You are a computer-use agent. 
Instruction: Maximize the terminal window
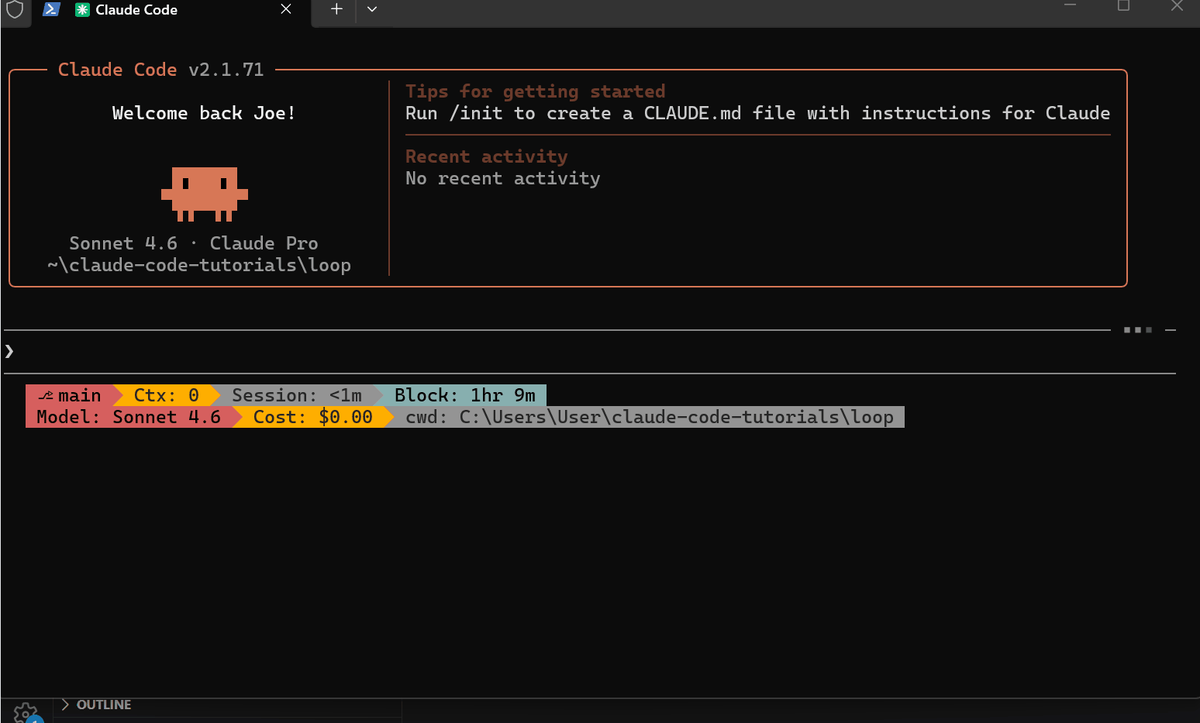[1123, 6]
